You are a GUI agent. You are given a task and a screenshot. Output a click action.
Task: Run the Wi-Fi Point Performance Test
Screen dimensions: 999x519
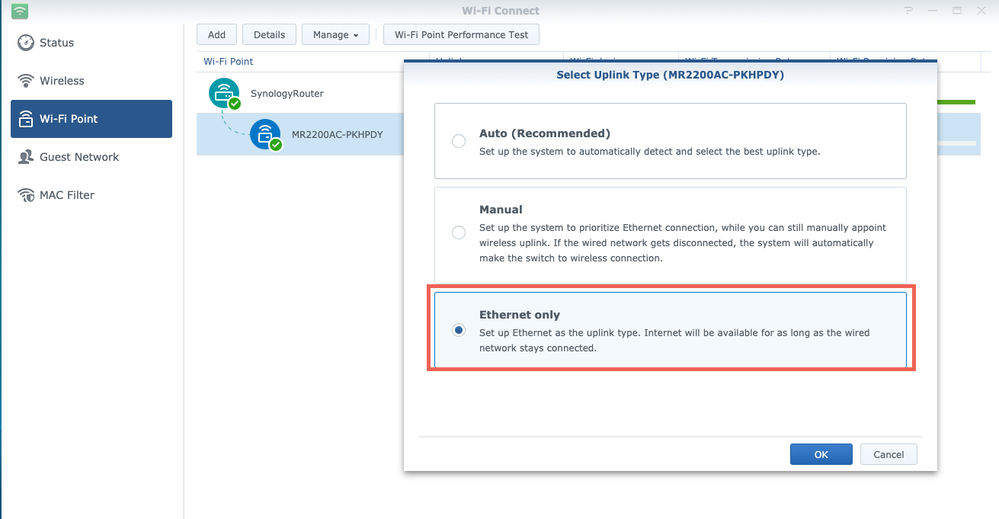pyautogui.click(x=461, y=34)
